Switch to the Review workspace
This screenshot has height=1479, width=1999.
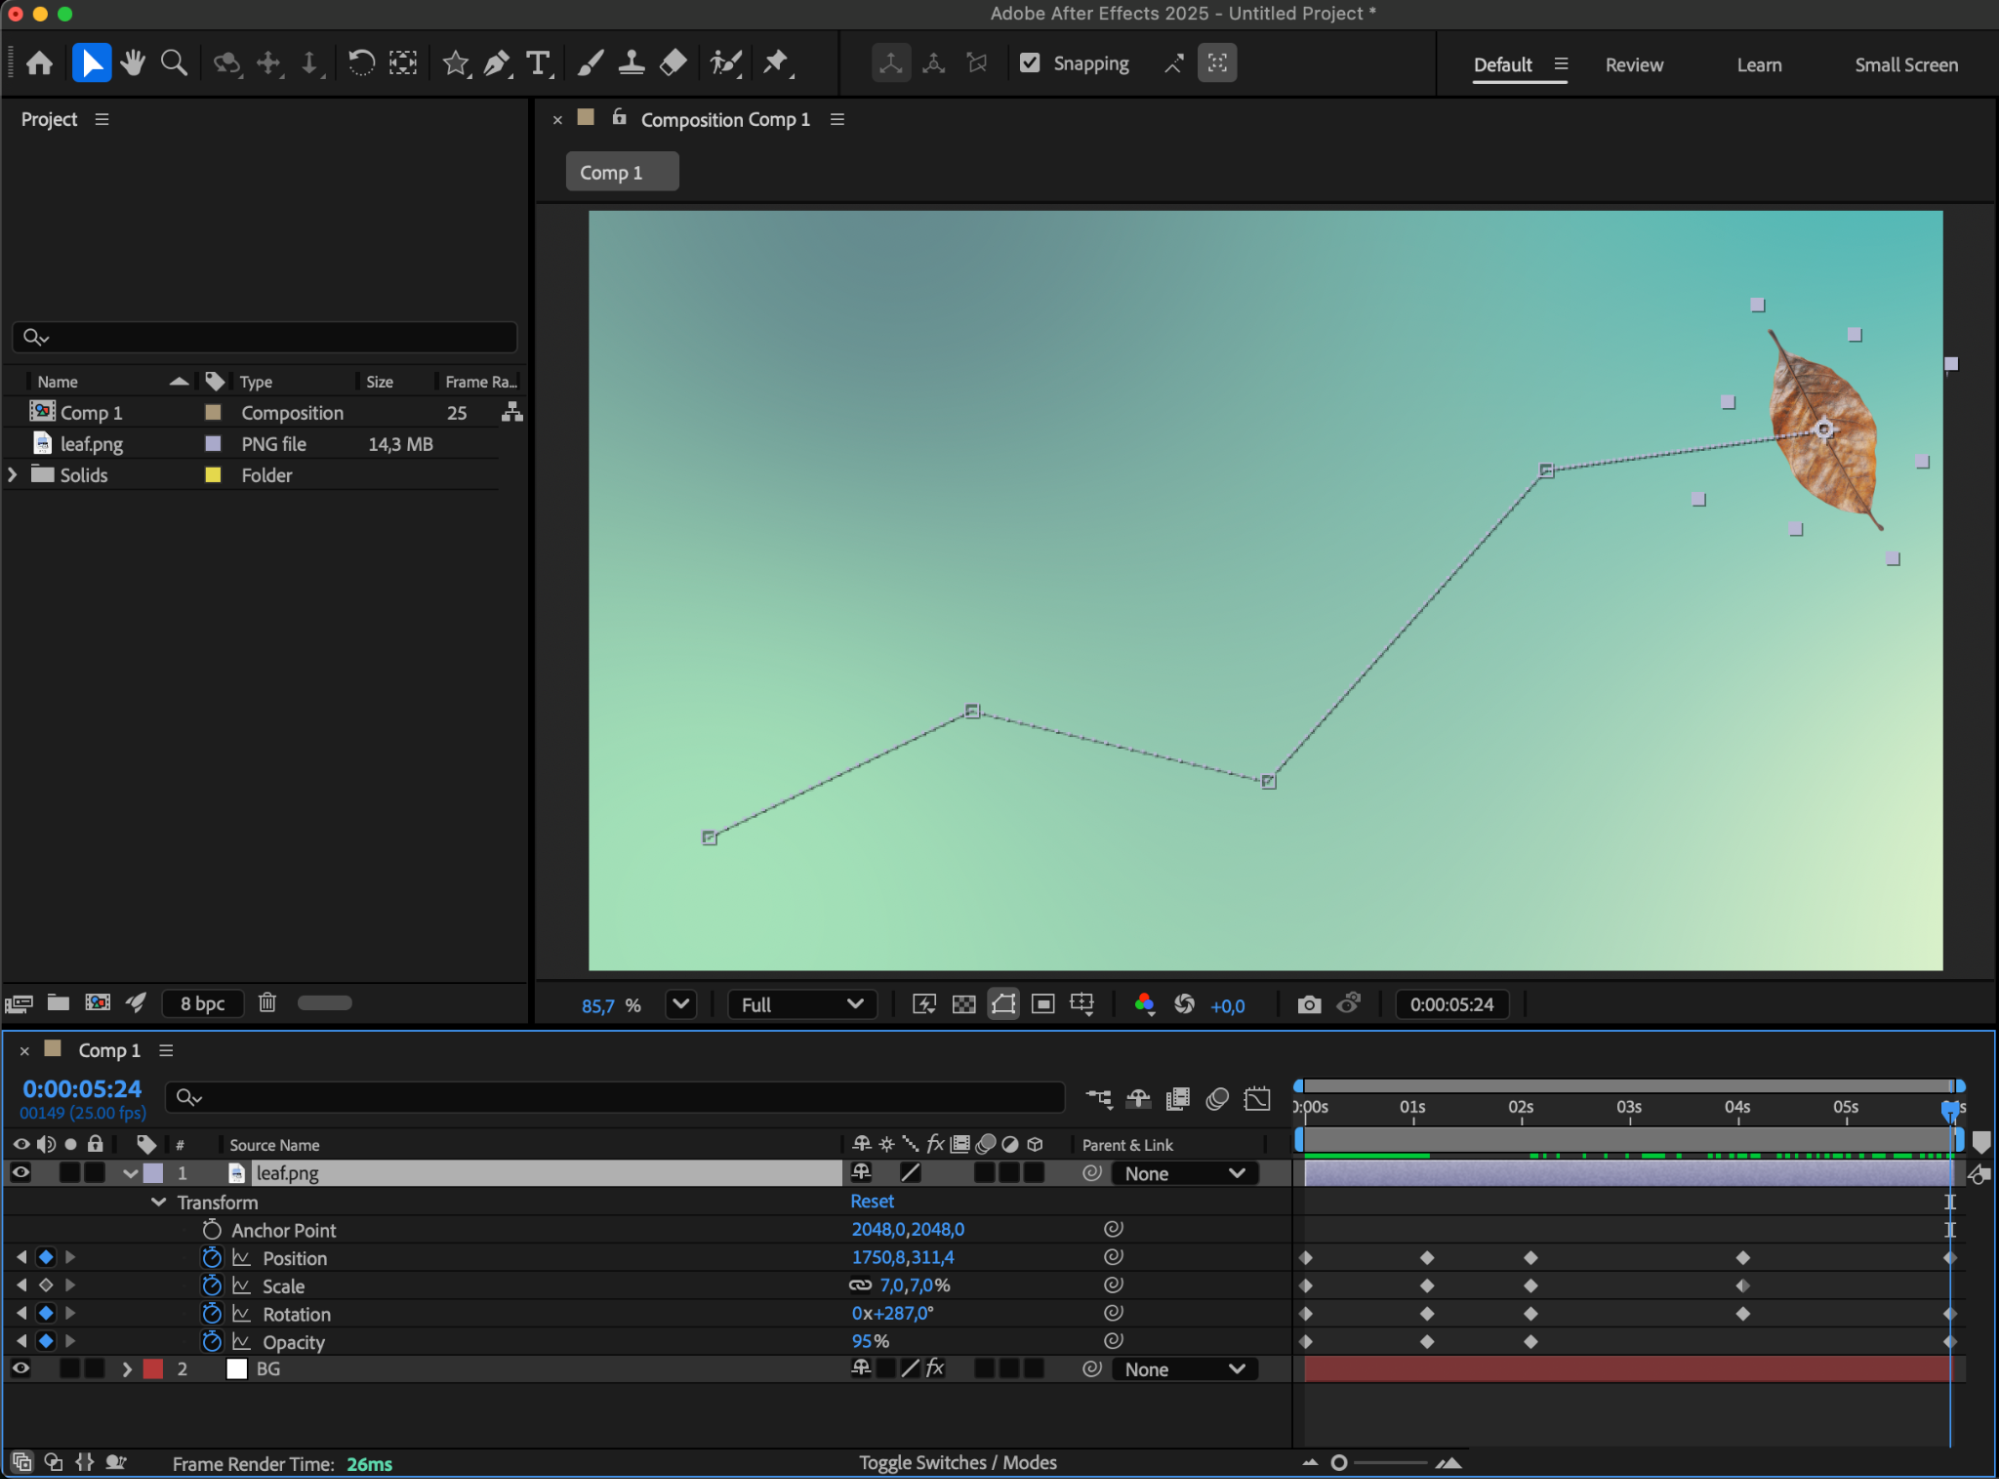[x=1633, y=65]
